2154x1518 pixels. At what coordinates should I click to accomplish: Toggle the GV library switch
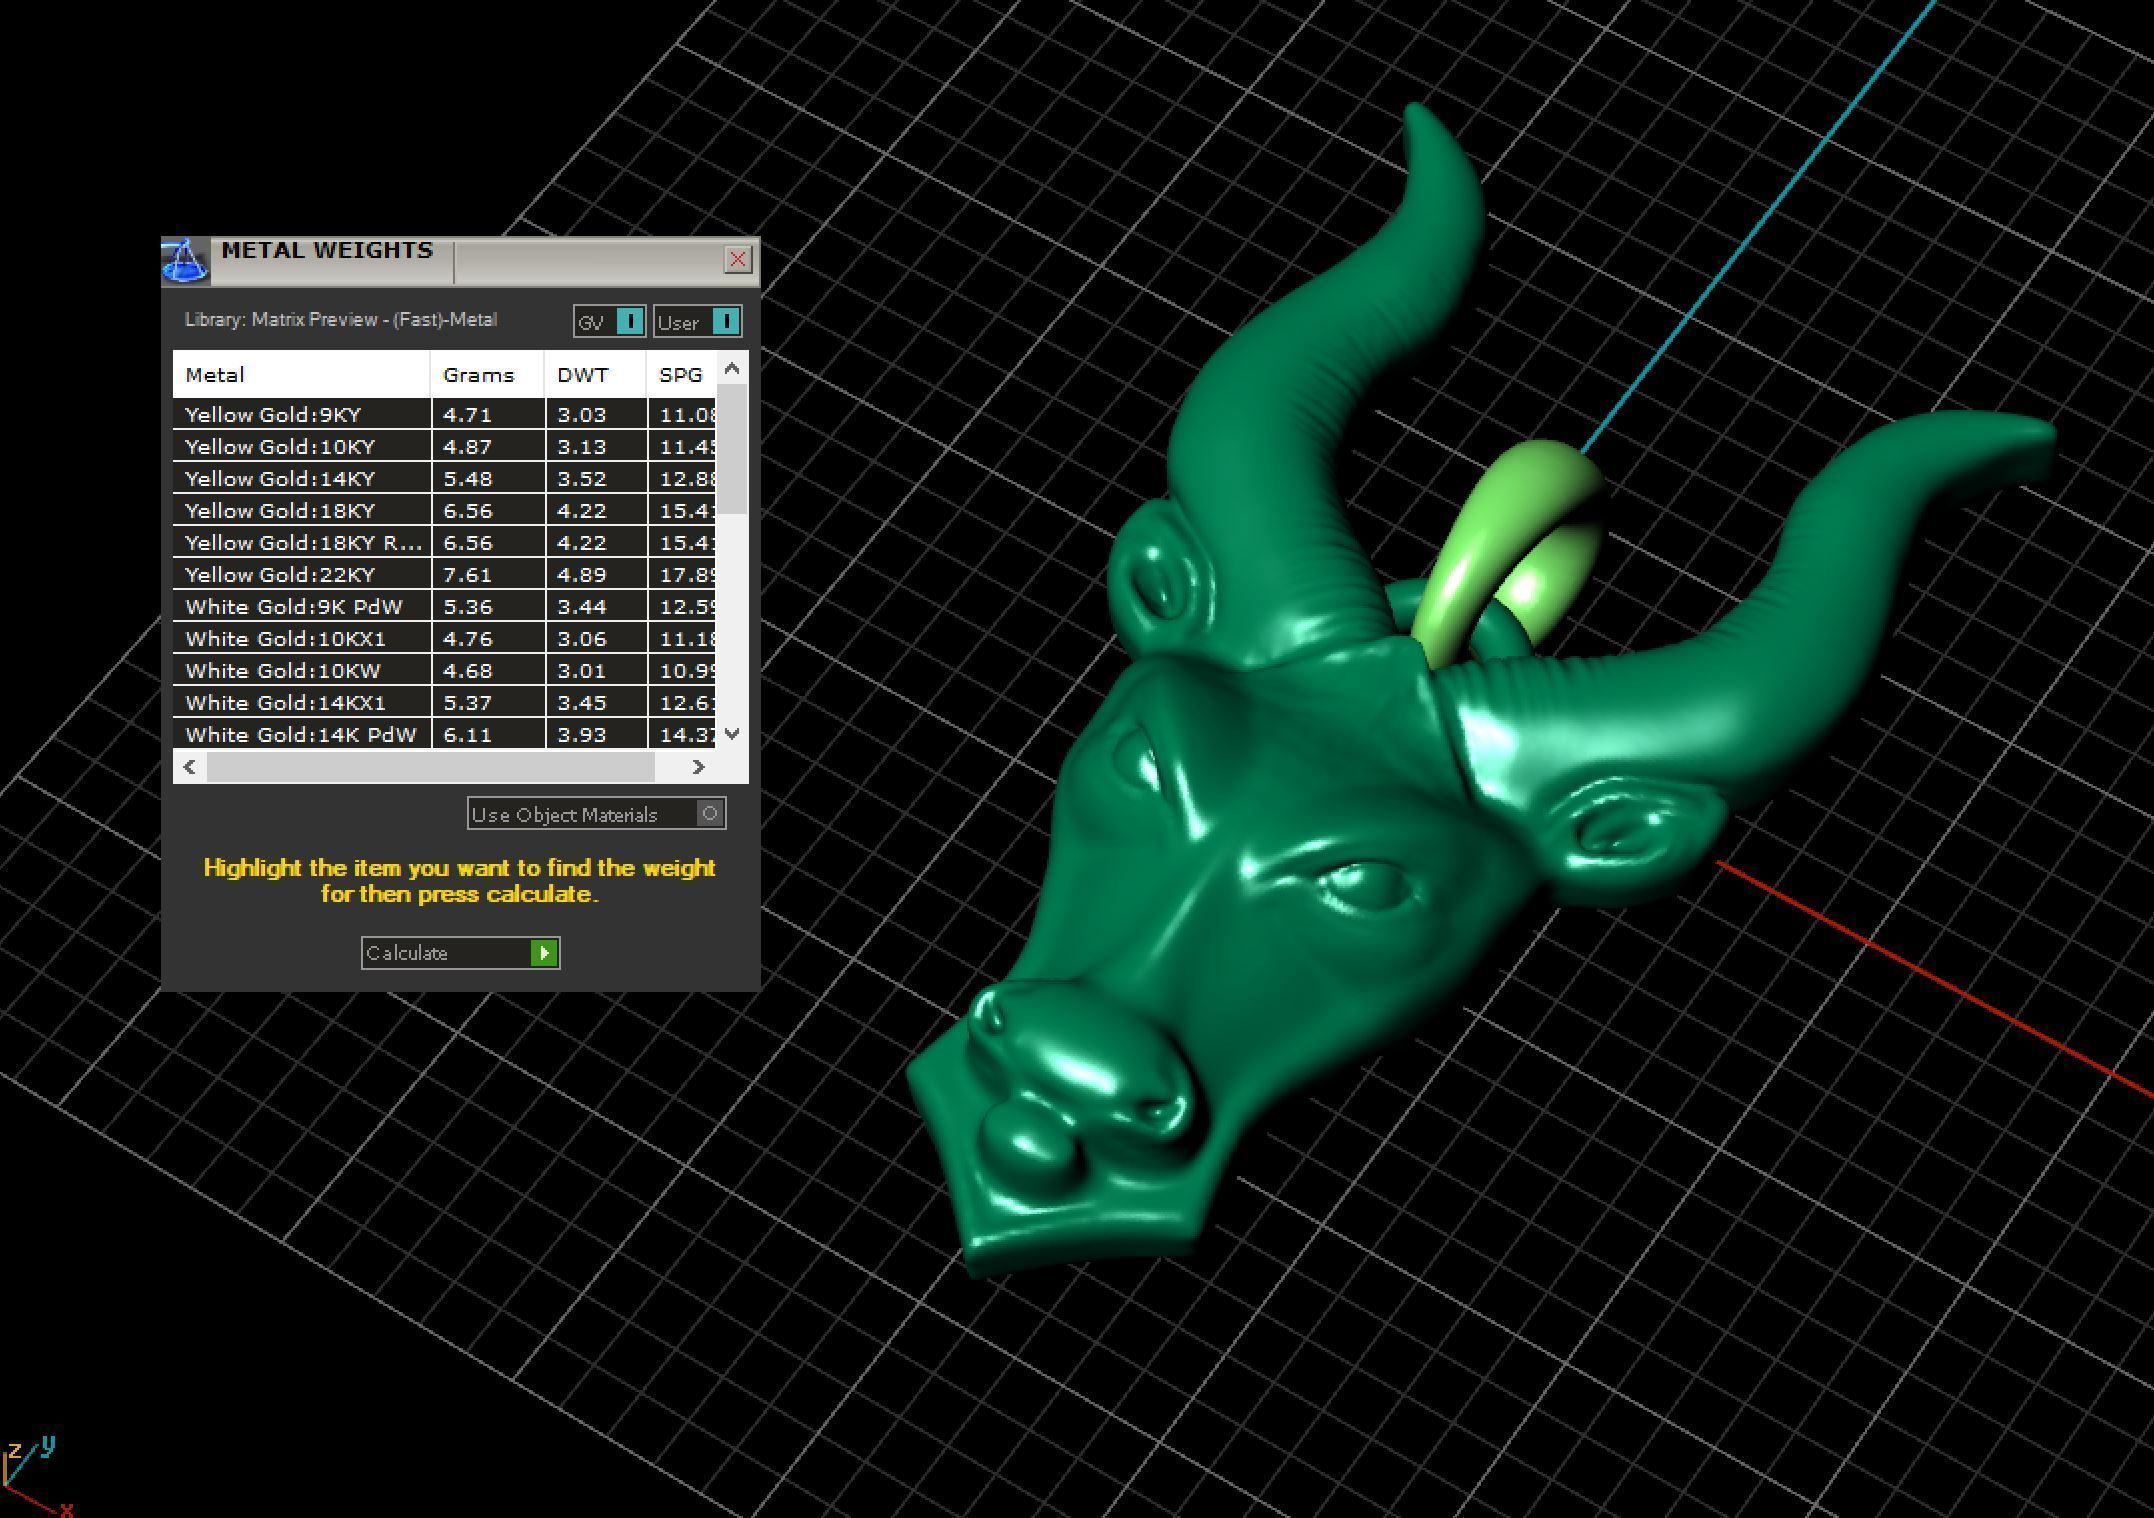tap(609, 322)
